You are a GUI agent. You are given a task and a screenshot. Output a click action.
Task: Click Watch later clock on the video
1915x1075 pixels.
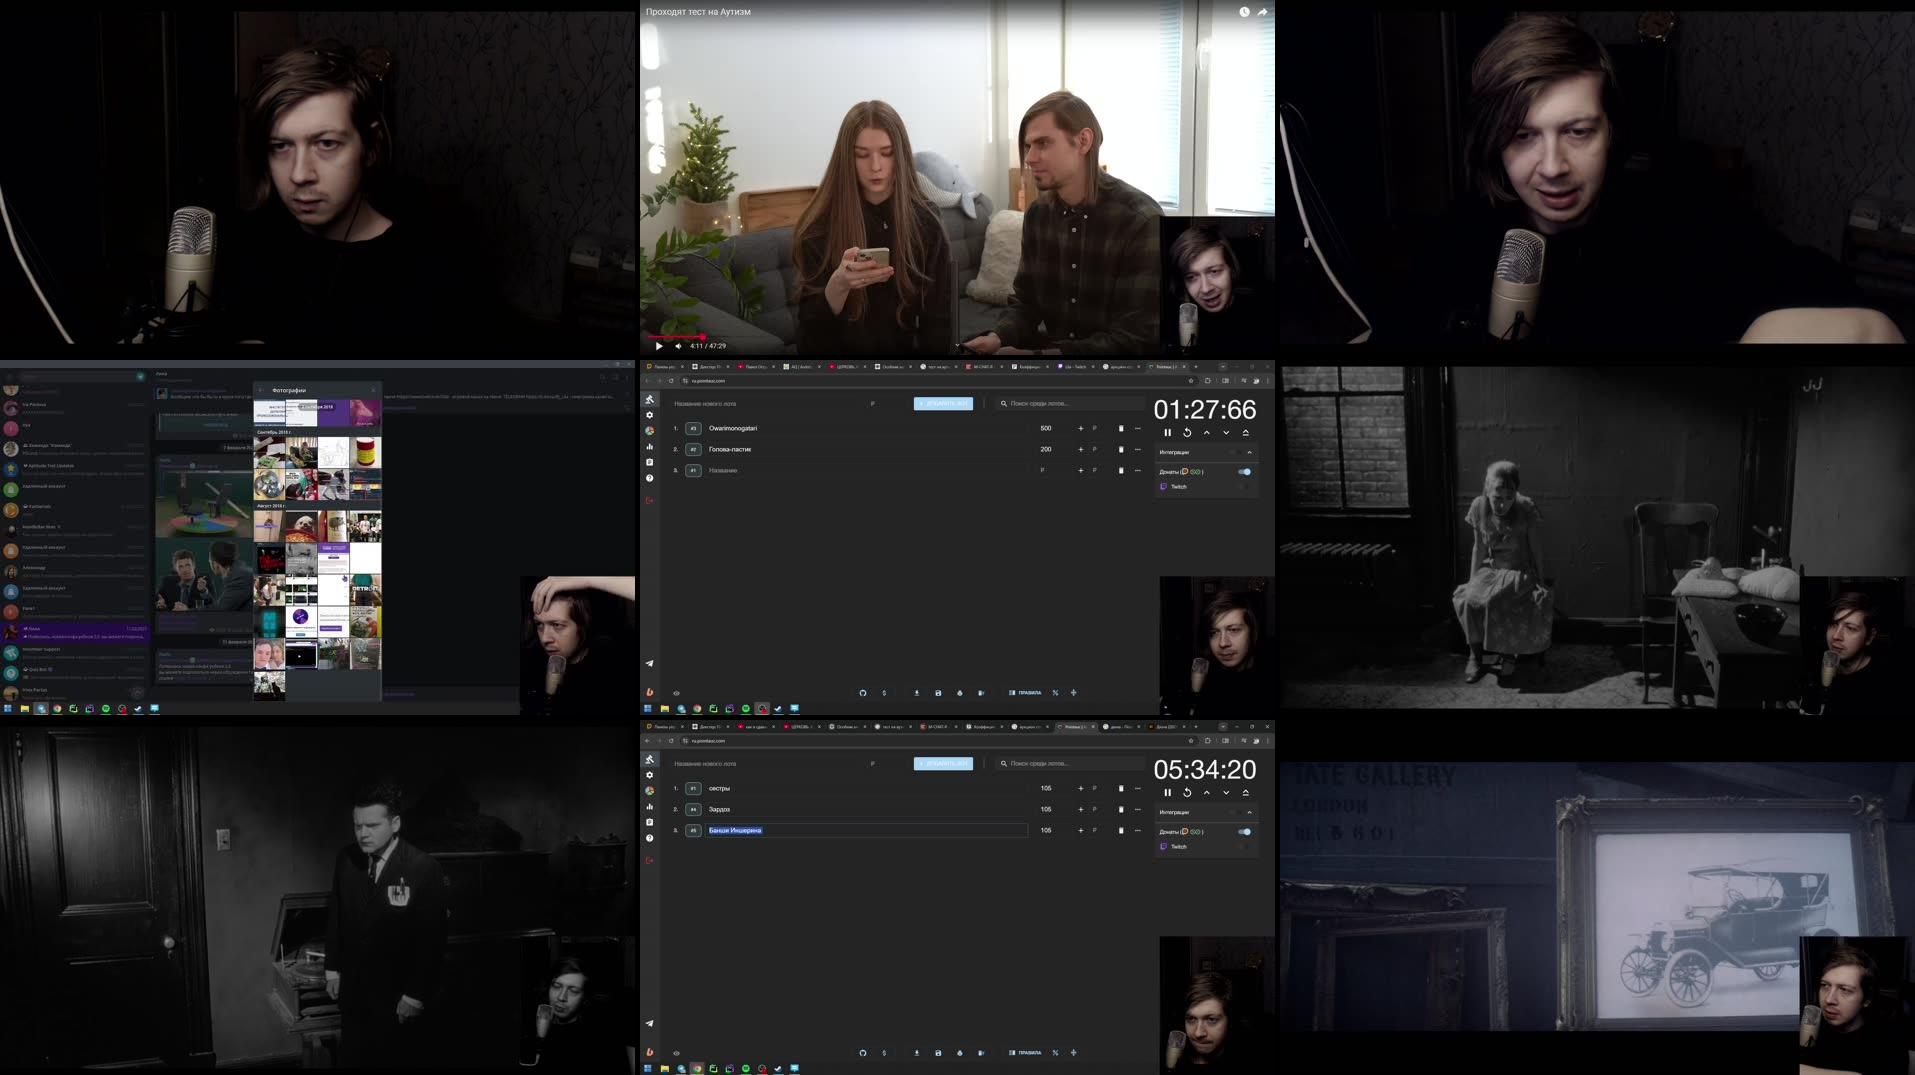pos(1244,12)
